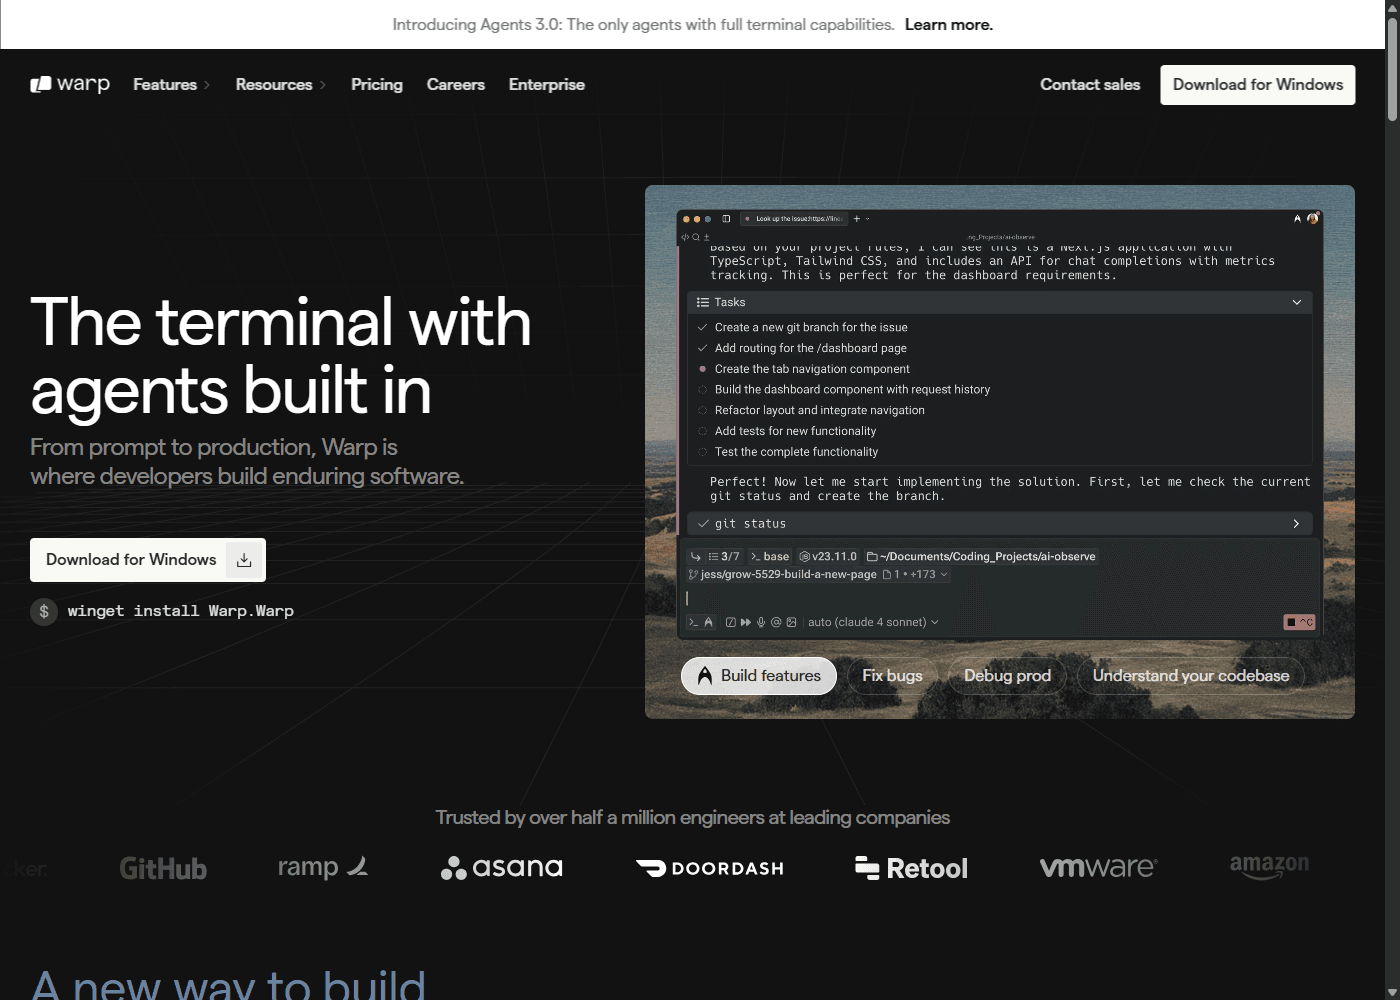
Task: Click the vmware logo
Action: 1098,867
